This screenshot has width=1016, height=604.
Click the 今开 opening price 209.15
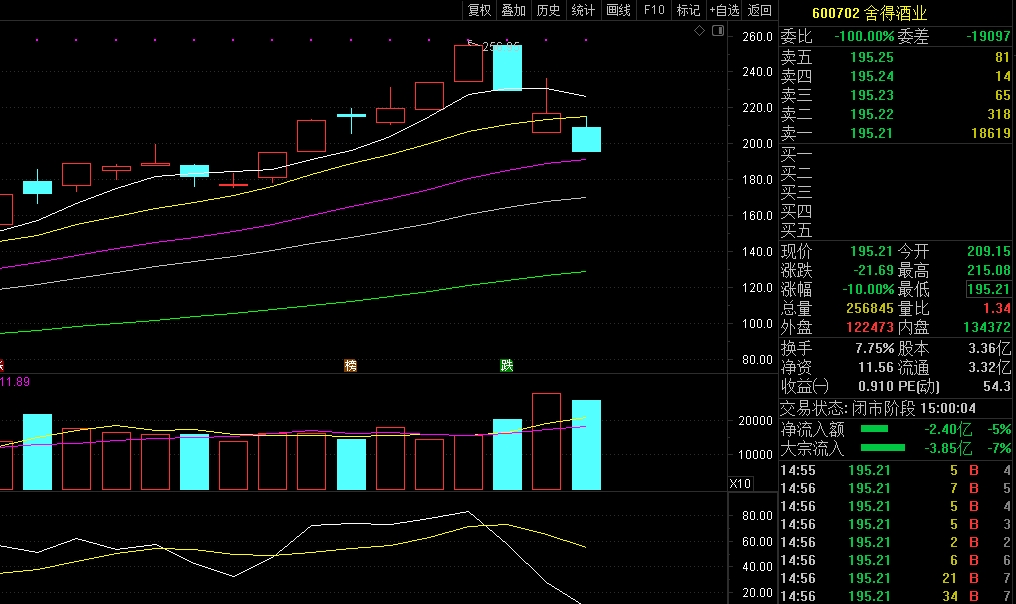point(989,251)
